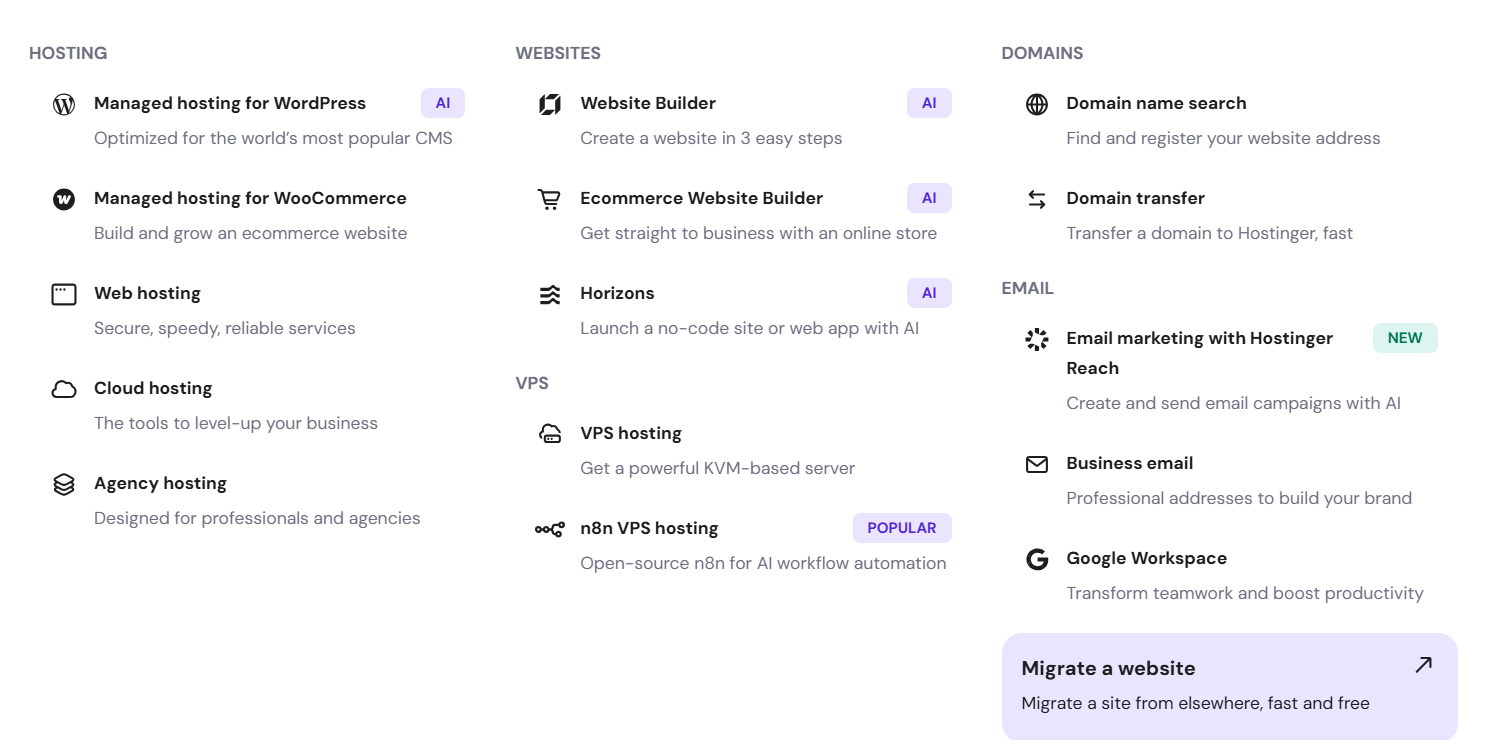This screenshot has height=751, width=1486.
Task: Click the Website Builder link
Action: click(x=648, y=104)
